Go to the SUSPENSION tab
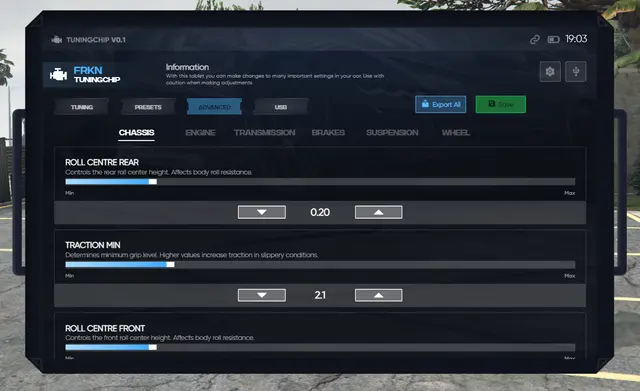 (x=392, y=133)
